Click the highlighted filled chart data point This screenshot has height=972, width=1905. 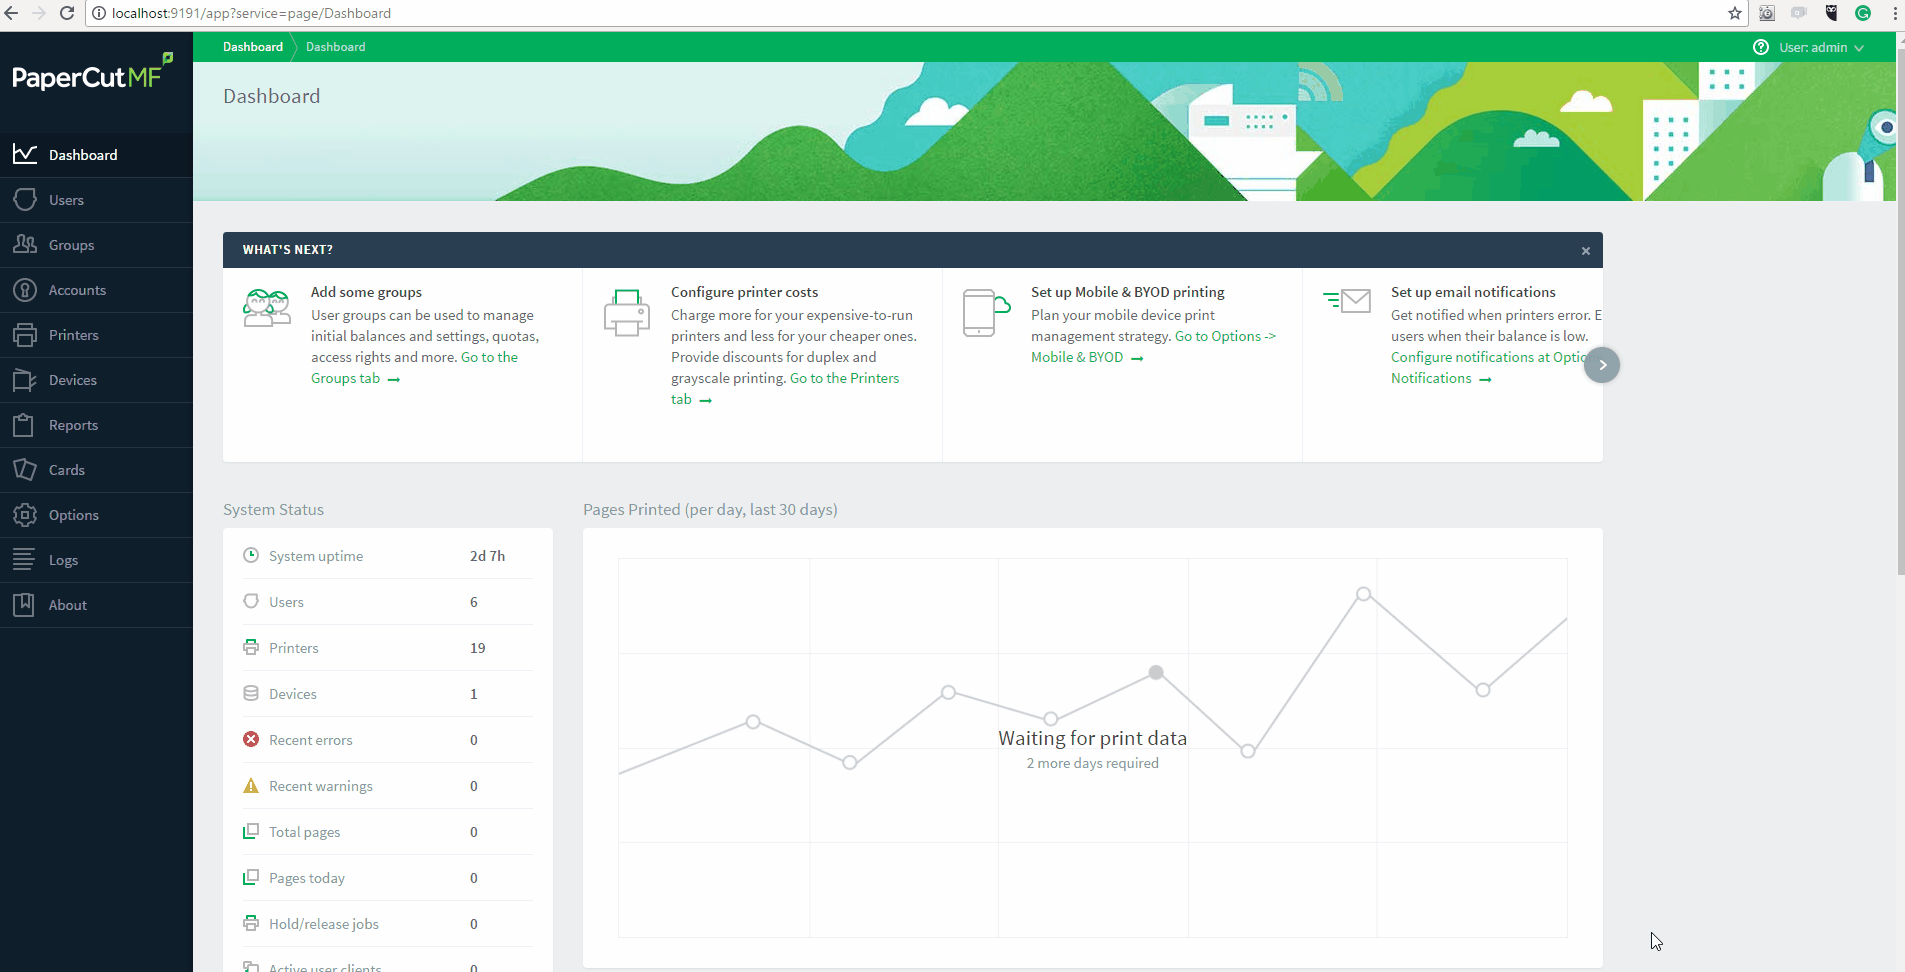tap(1156, 672)
